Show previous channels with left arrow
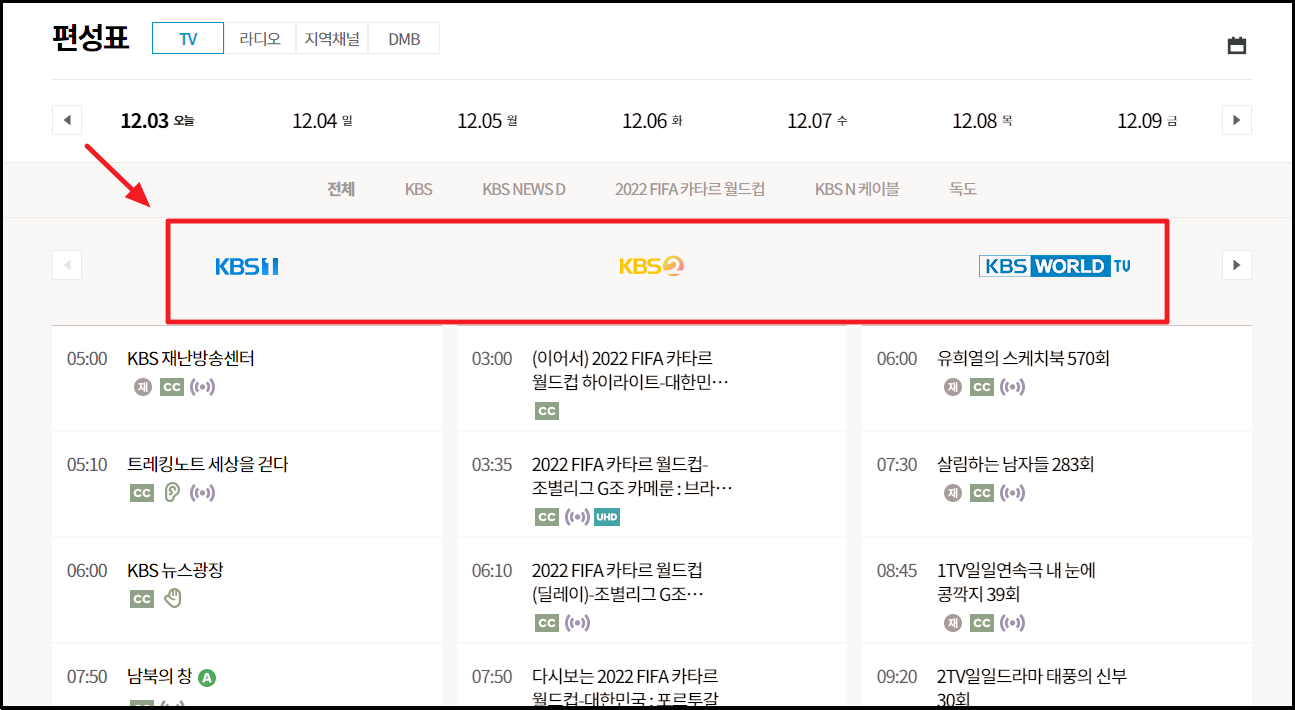 (x=67, y=265)
